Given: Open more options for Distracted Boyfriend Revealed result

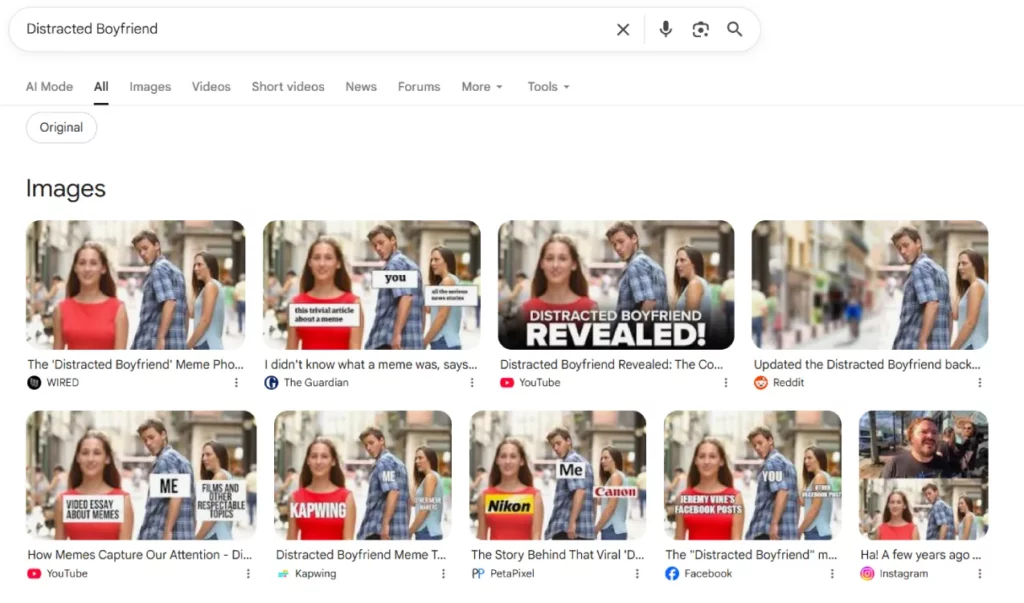Looking at the screenshot, I should [x=726, y=383].
